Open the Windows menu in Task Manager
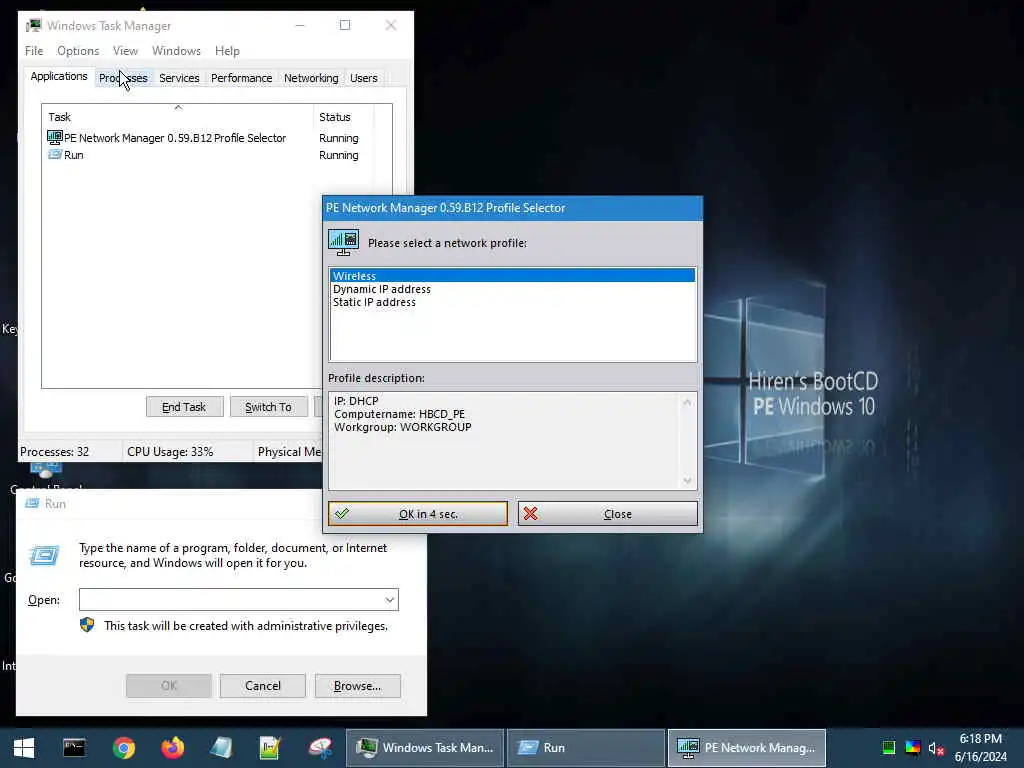 coord(176,51)
